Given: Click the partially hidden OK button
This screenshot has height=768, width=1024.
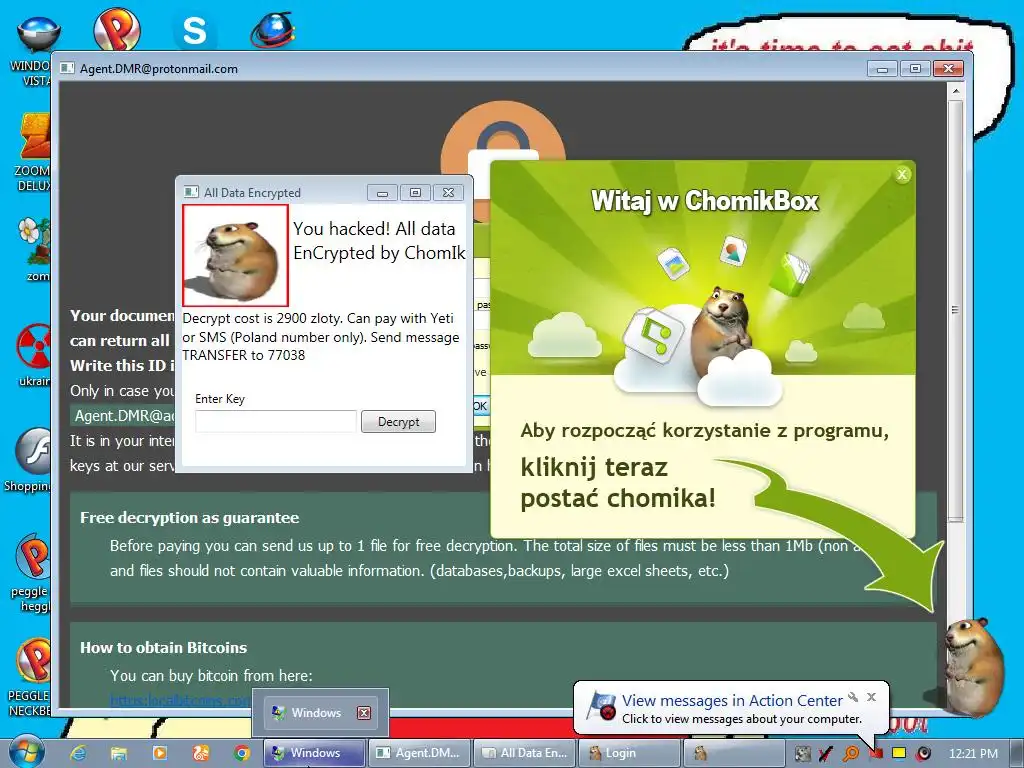Looking at the screenshot, I should [x=480, y=406].
